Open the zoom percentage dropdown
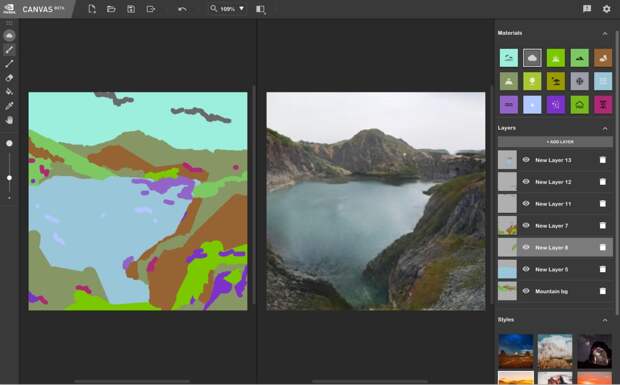620x385 pixels. pyautogui.click(x=227, y=9)
